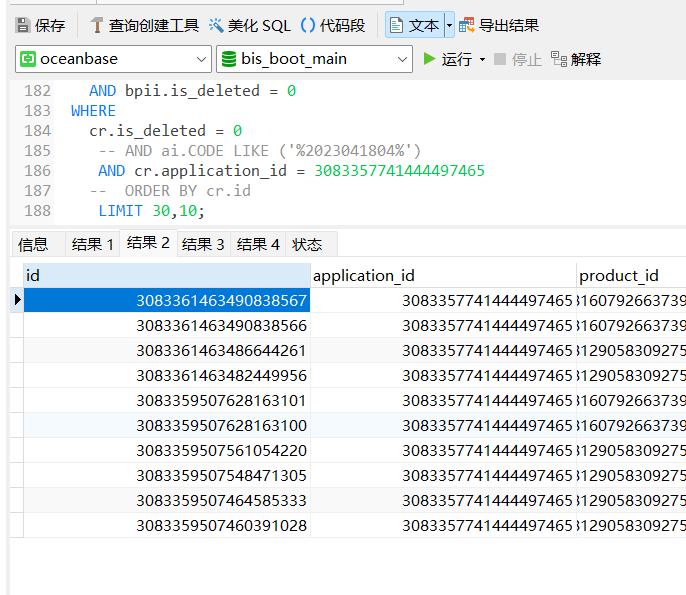Open the 状态 tab
Screen dimensions: 686x595
(311, 244)
